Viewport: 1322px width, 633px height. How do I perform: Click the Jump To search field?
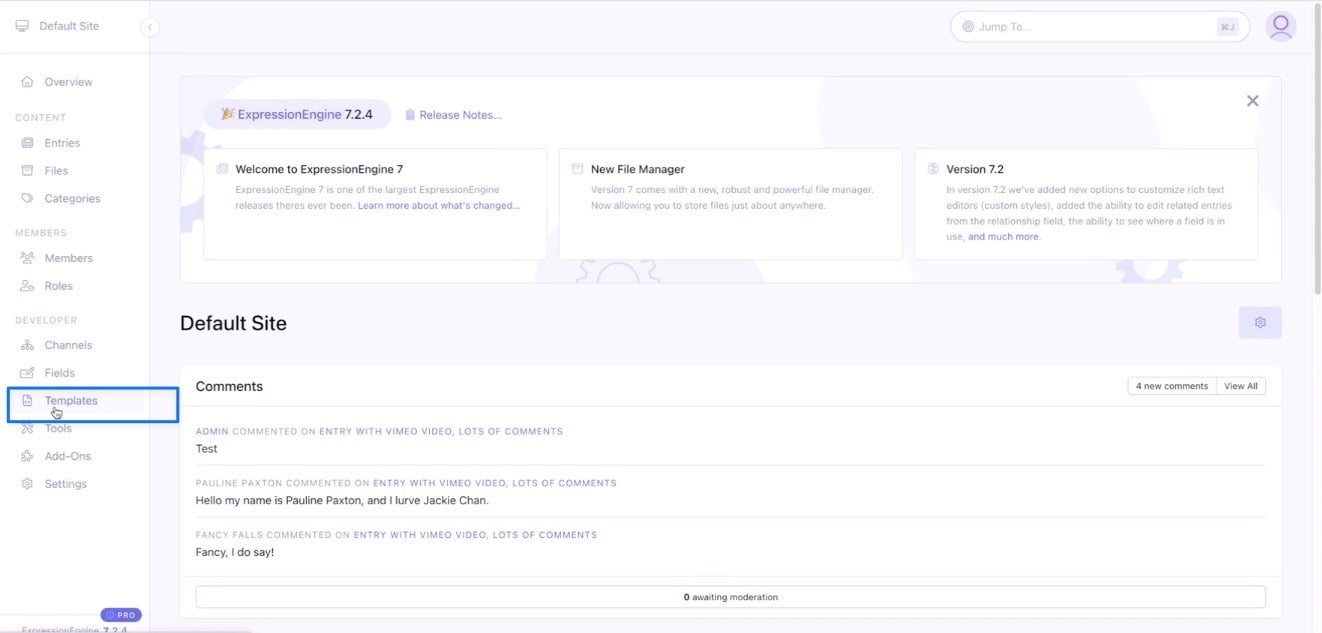[x=1098, y=26]
